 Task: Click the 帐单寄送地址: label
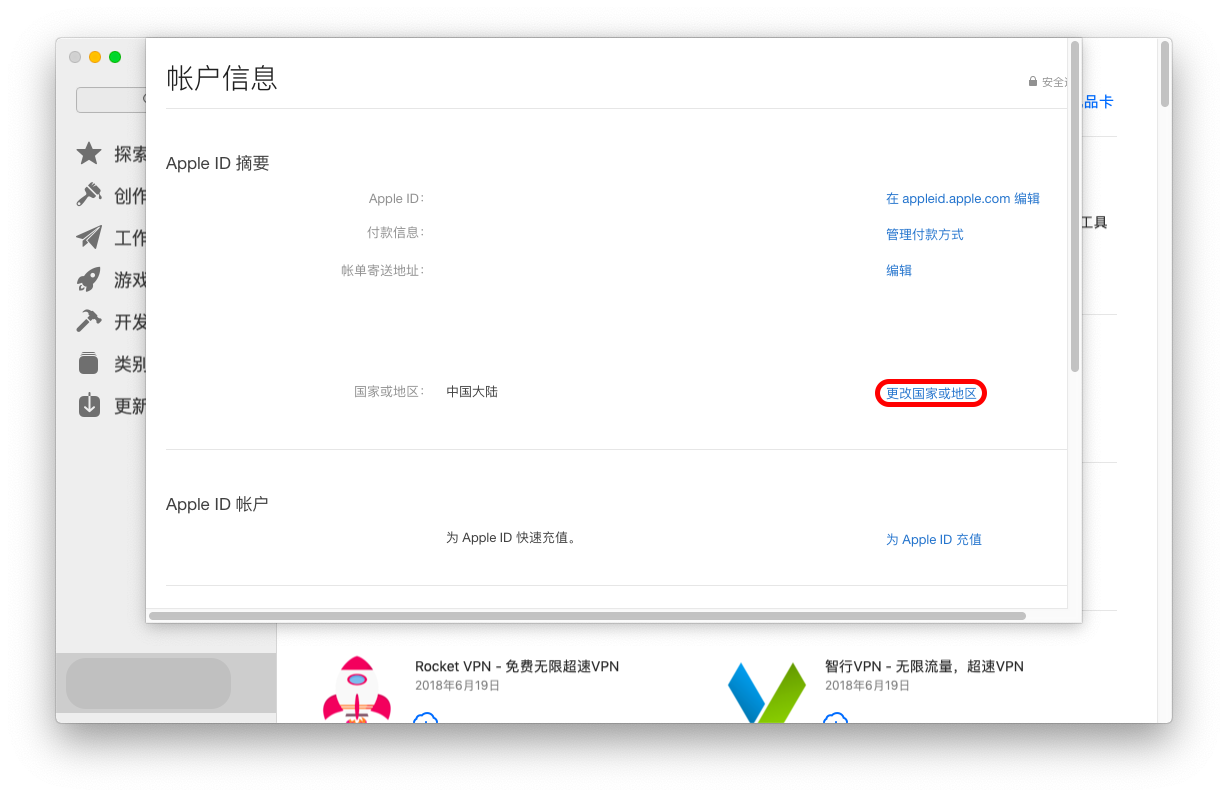coord(383,271)
